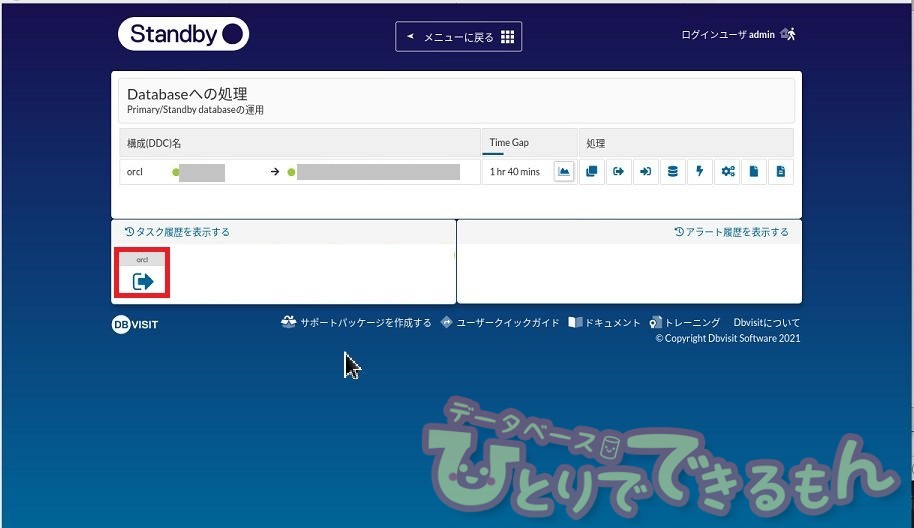Click サポートパッケージを作成する link
Image resolution: width=914 pixels, height=528 pixels.
[x=356, y=323]
